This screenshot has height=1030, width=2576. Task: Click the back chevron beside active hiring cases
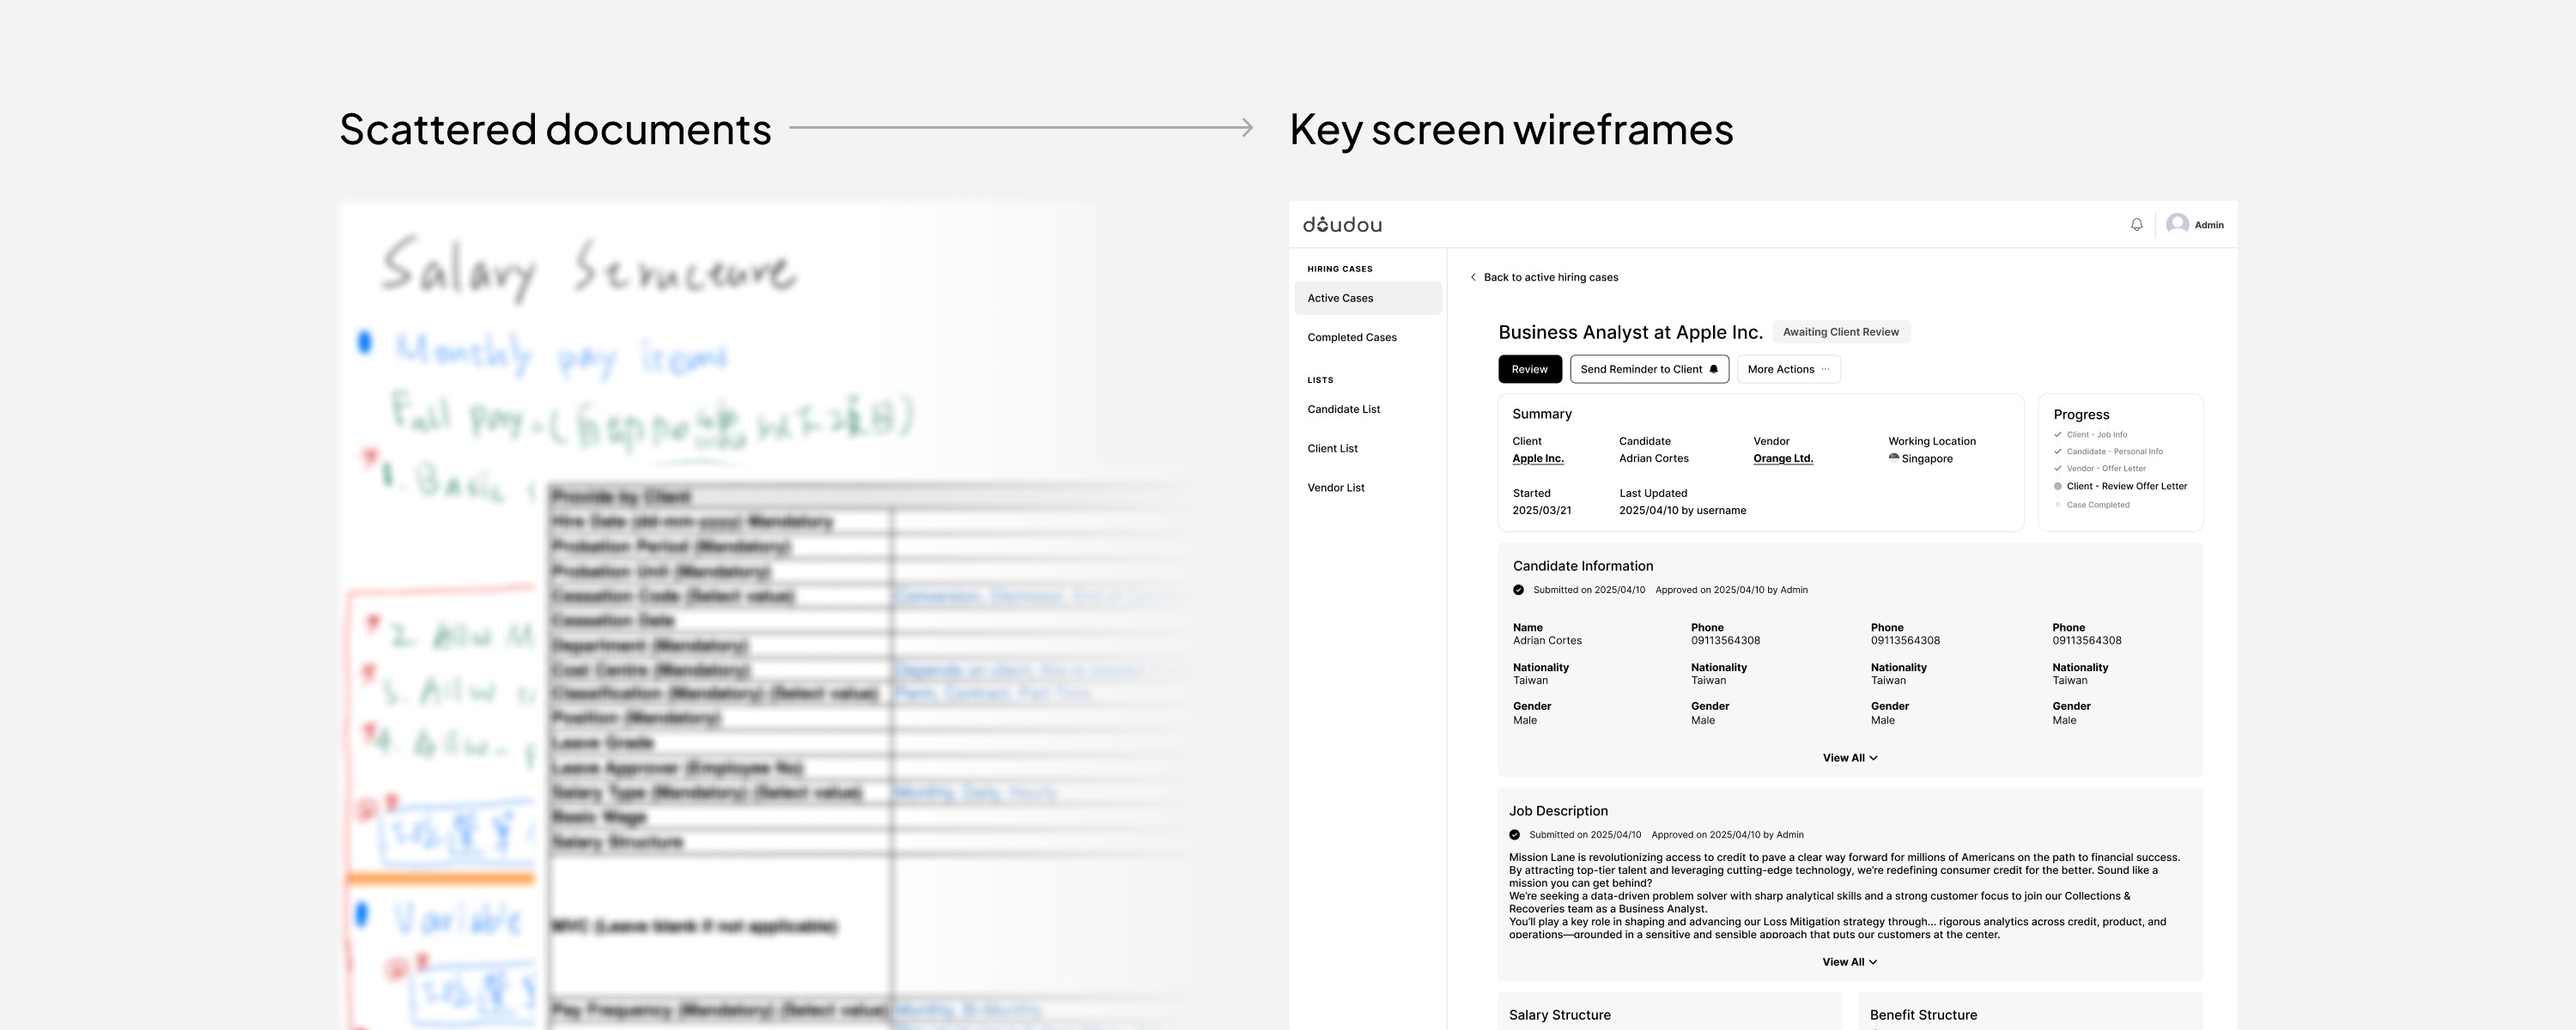tap(1473, 277)
